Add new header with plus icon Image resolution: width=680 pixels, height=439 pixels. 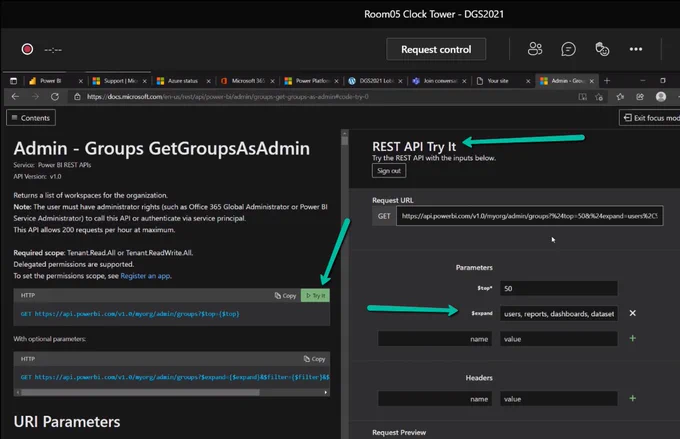click(x=633, y=398)
